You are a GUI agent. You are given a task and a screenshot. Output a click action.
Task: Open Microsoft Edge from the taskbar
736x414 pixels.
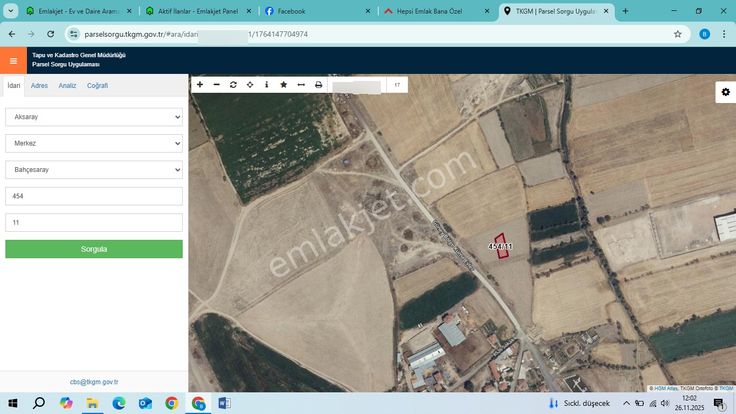coord(119,403)
